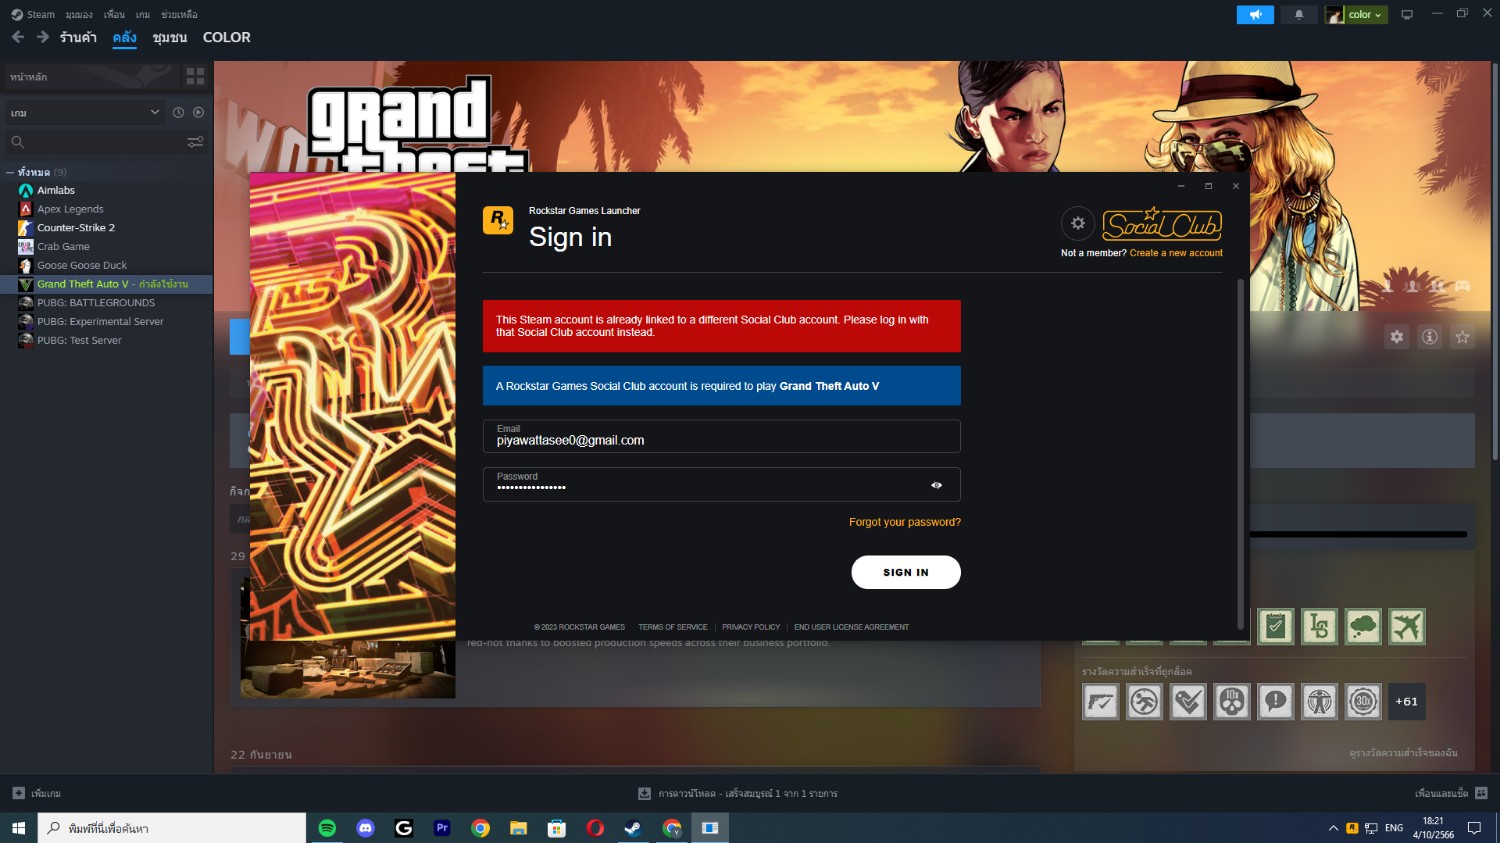Switch library to collections grid view
1500x843 pixels.
click(195, 76)
